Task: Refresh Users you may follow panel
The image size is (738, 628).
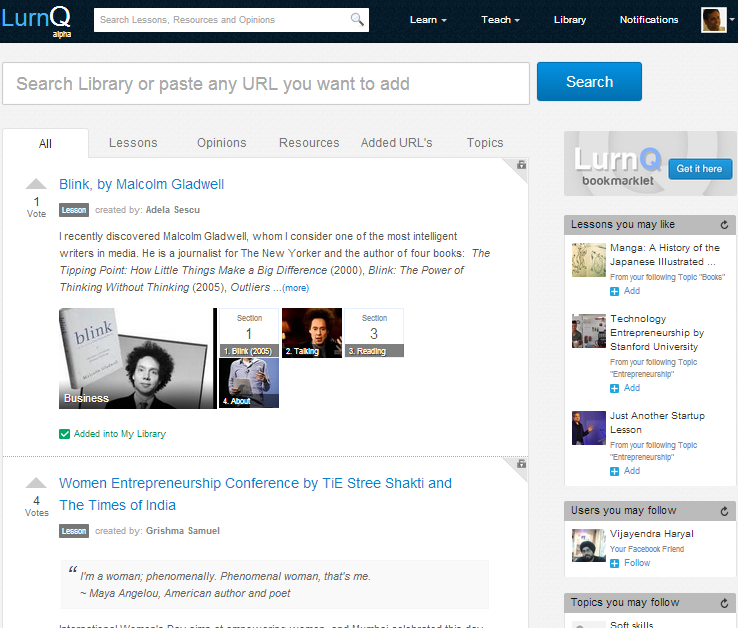Action: tap(724, 511)
